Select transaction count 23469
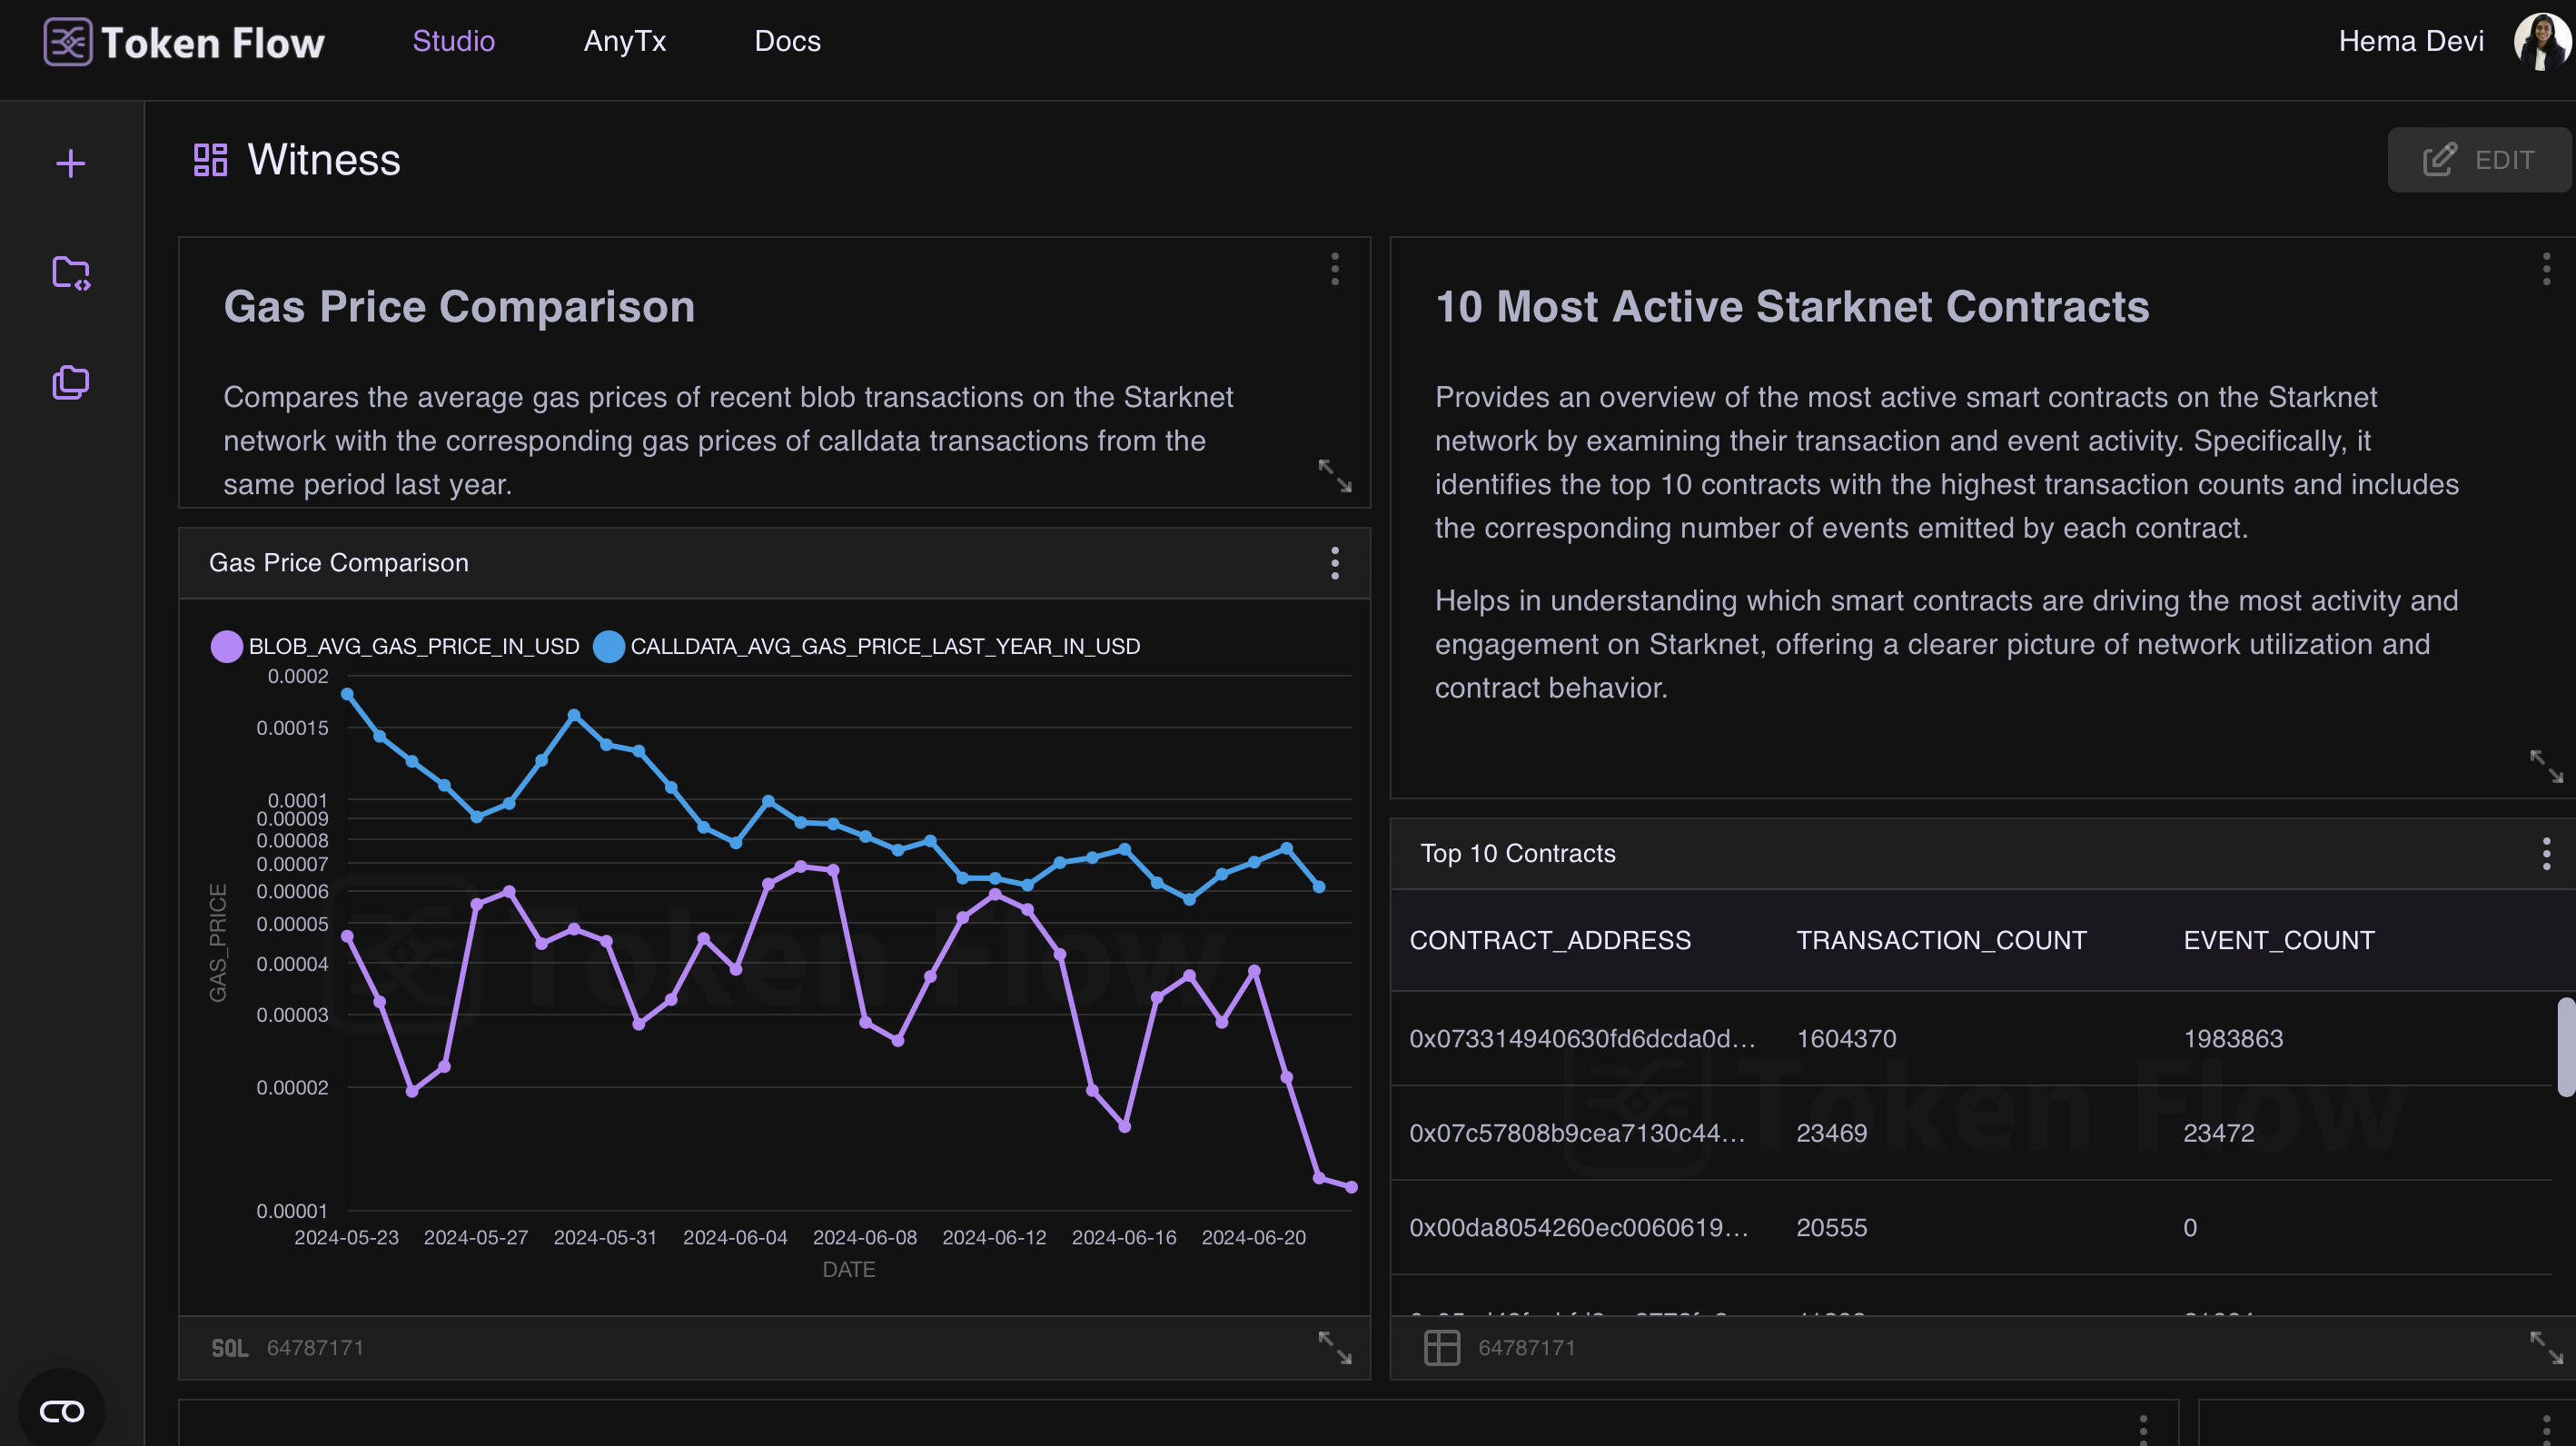Viewport: 2576px width, 1446px height. click(x=1831, y=1133)
